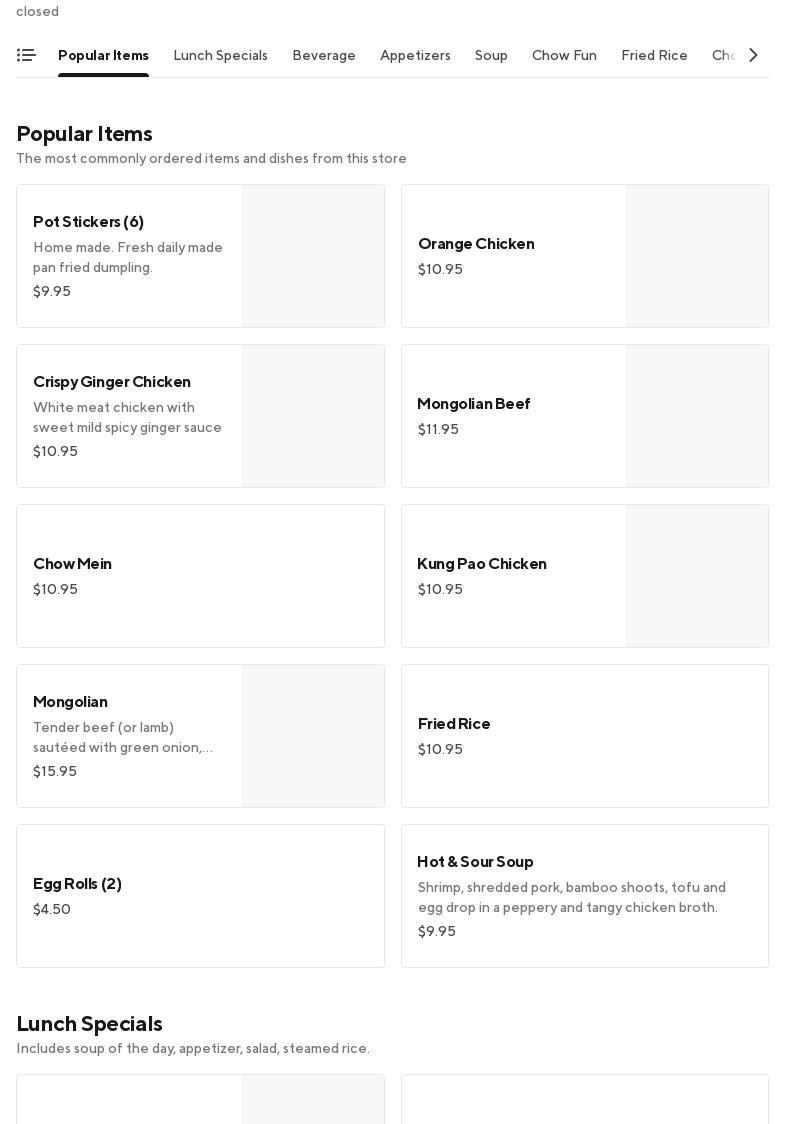Click the Mongolian Beef image thumbnail

(x=697, y=416)
